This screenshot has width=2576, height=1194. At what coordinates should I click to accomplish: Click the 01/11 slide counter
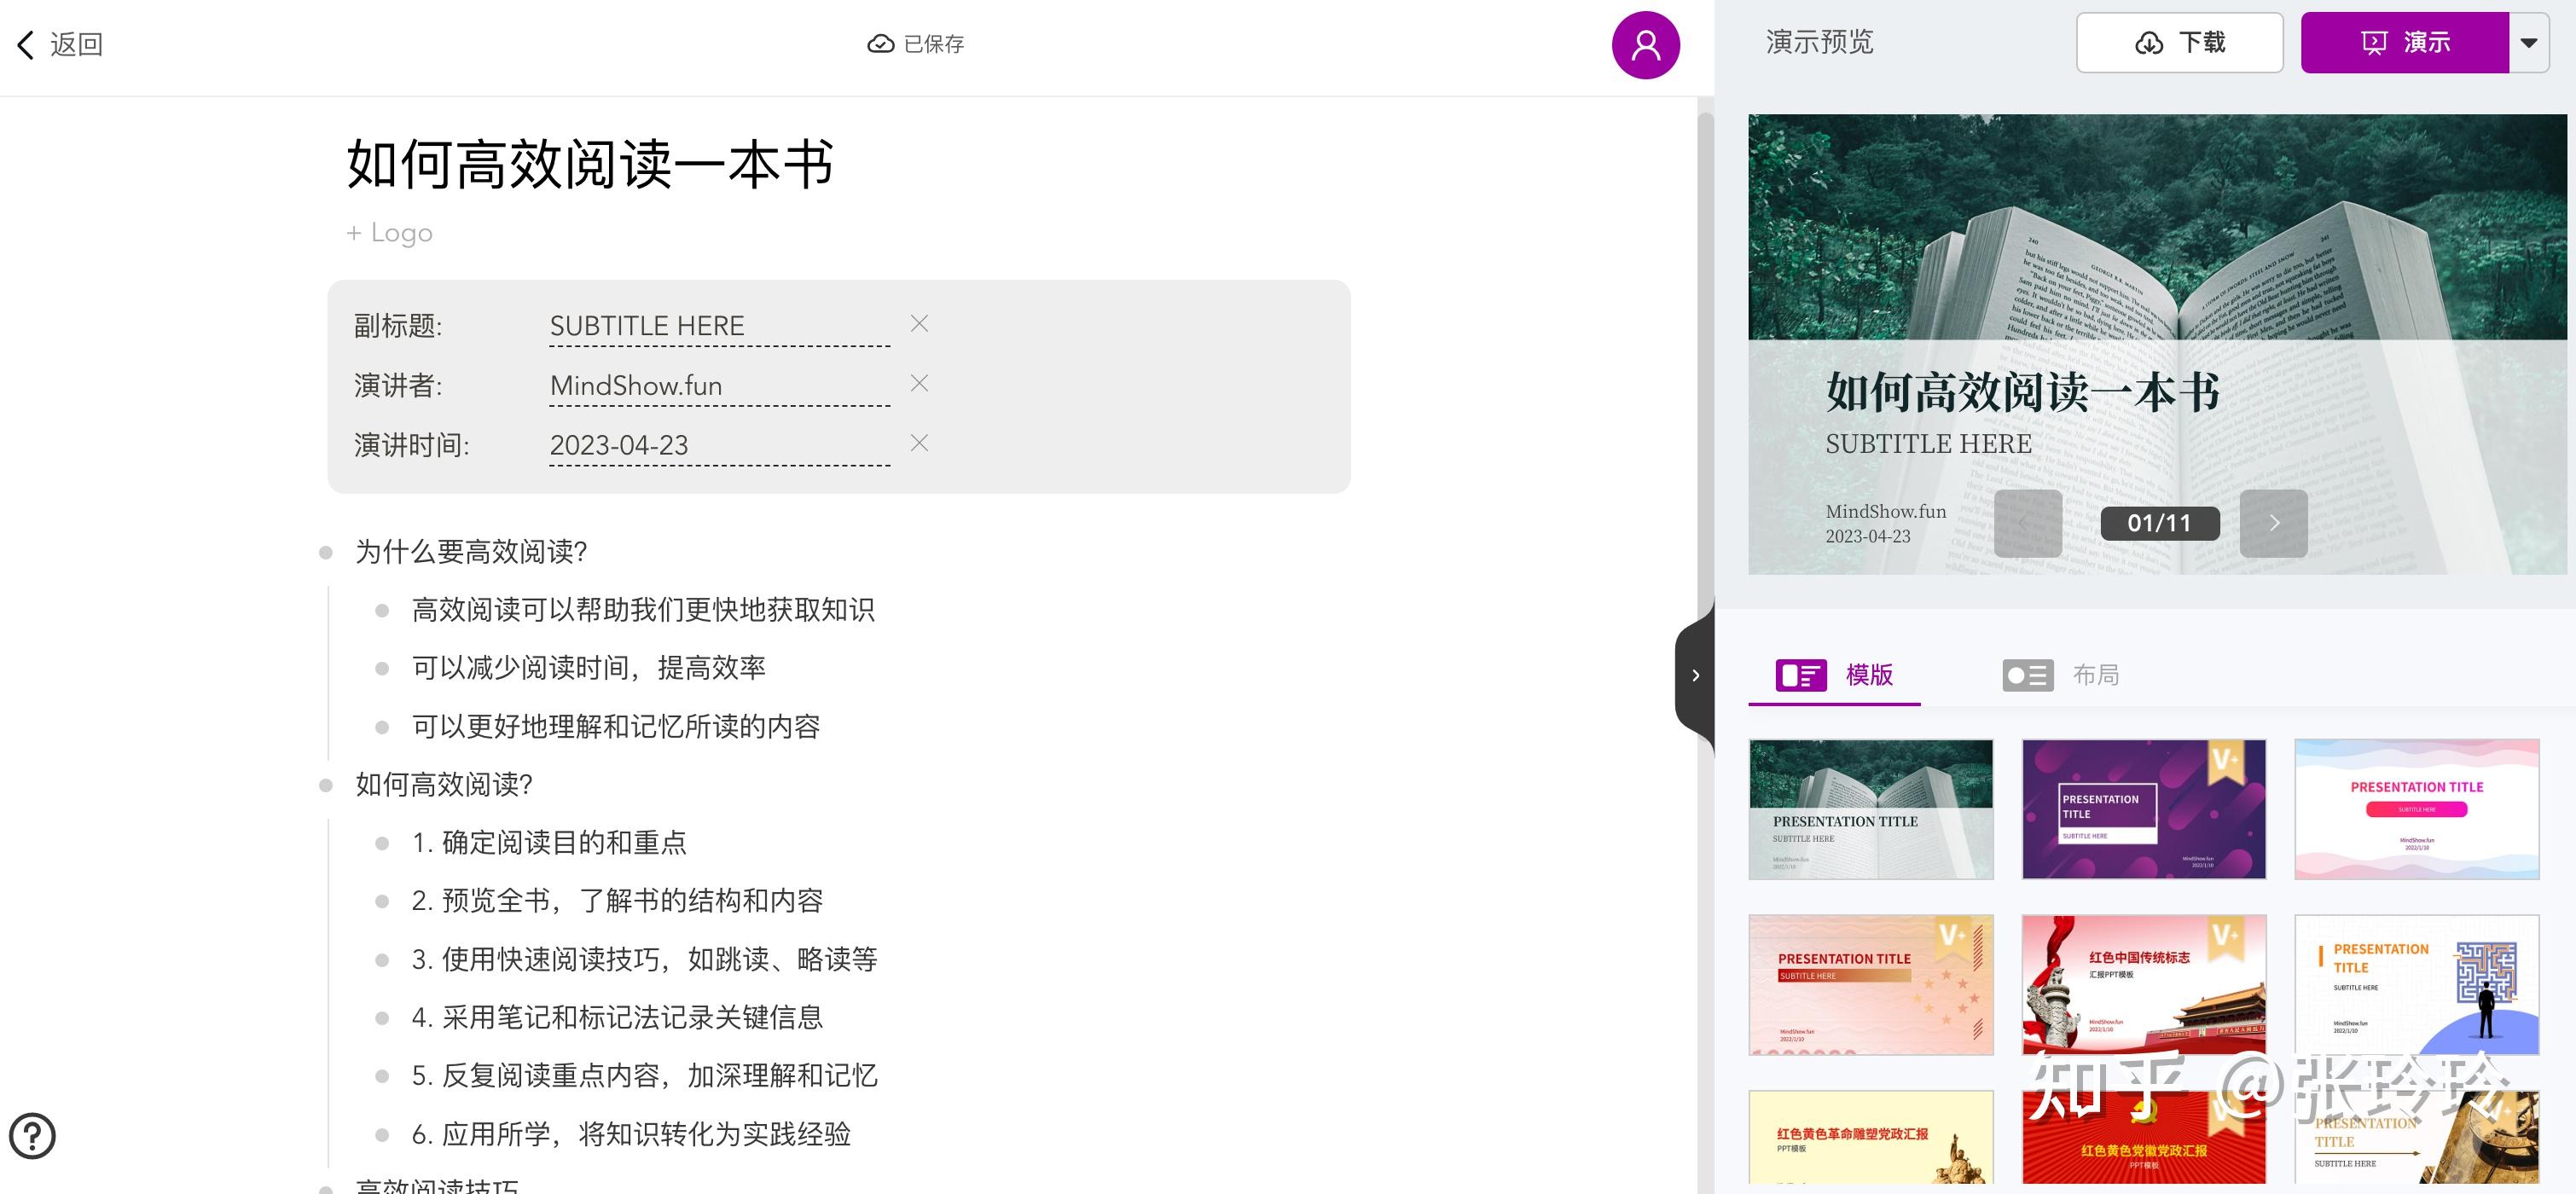(2159, 523)
